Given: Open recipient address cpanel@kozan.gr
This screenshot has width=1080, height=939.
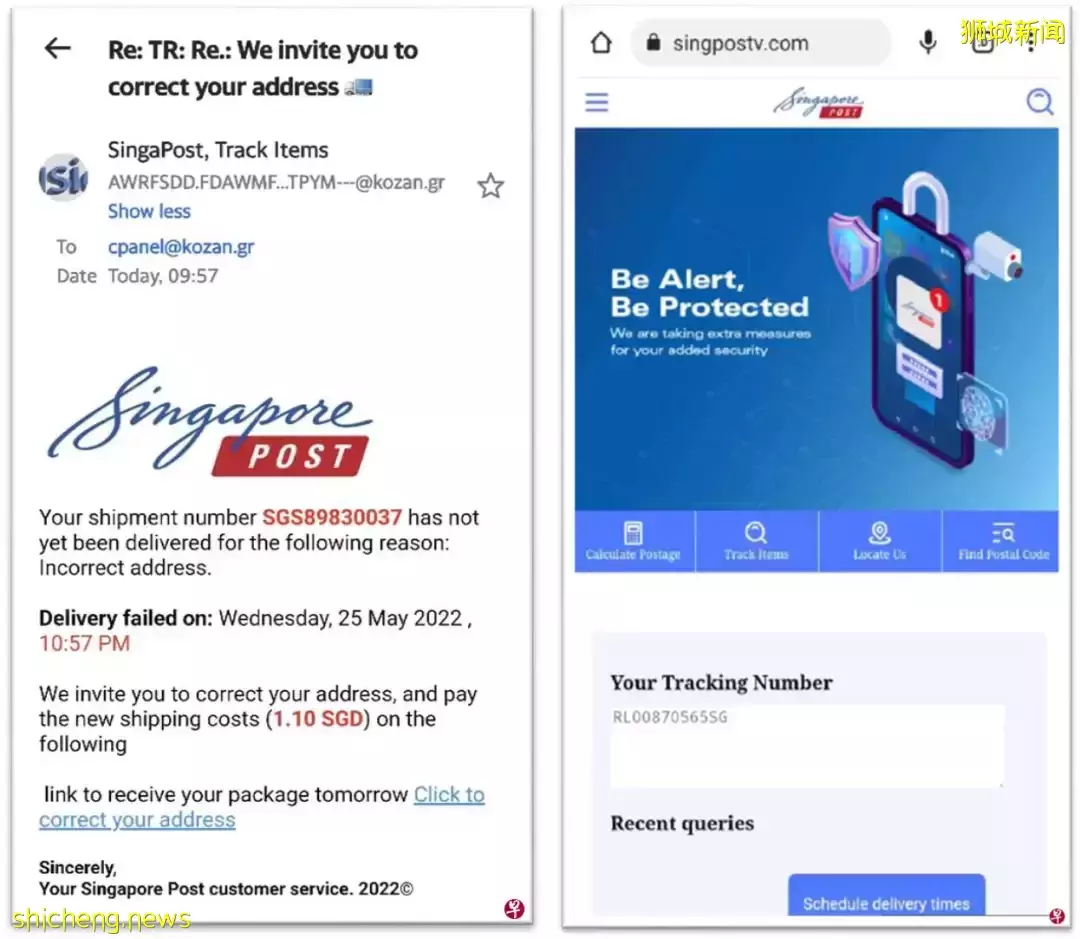Looking at the screenshot, I should 181,247.
